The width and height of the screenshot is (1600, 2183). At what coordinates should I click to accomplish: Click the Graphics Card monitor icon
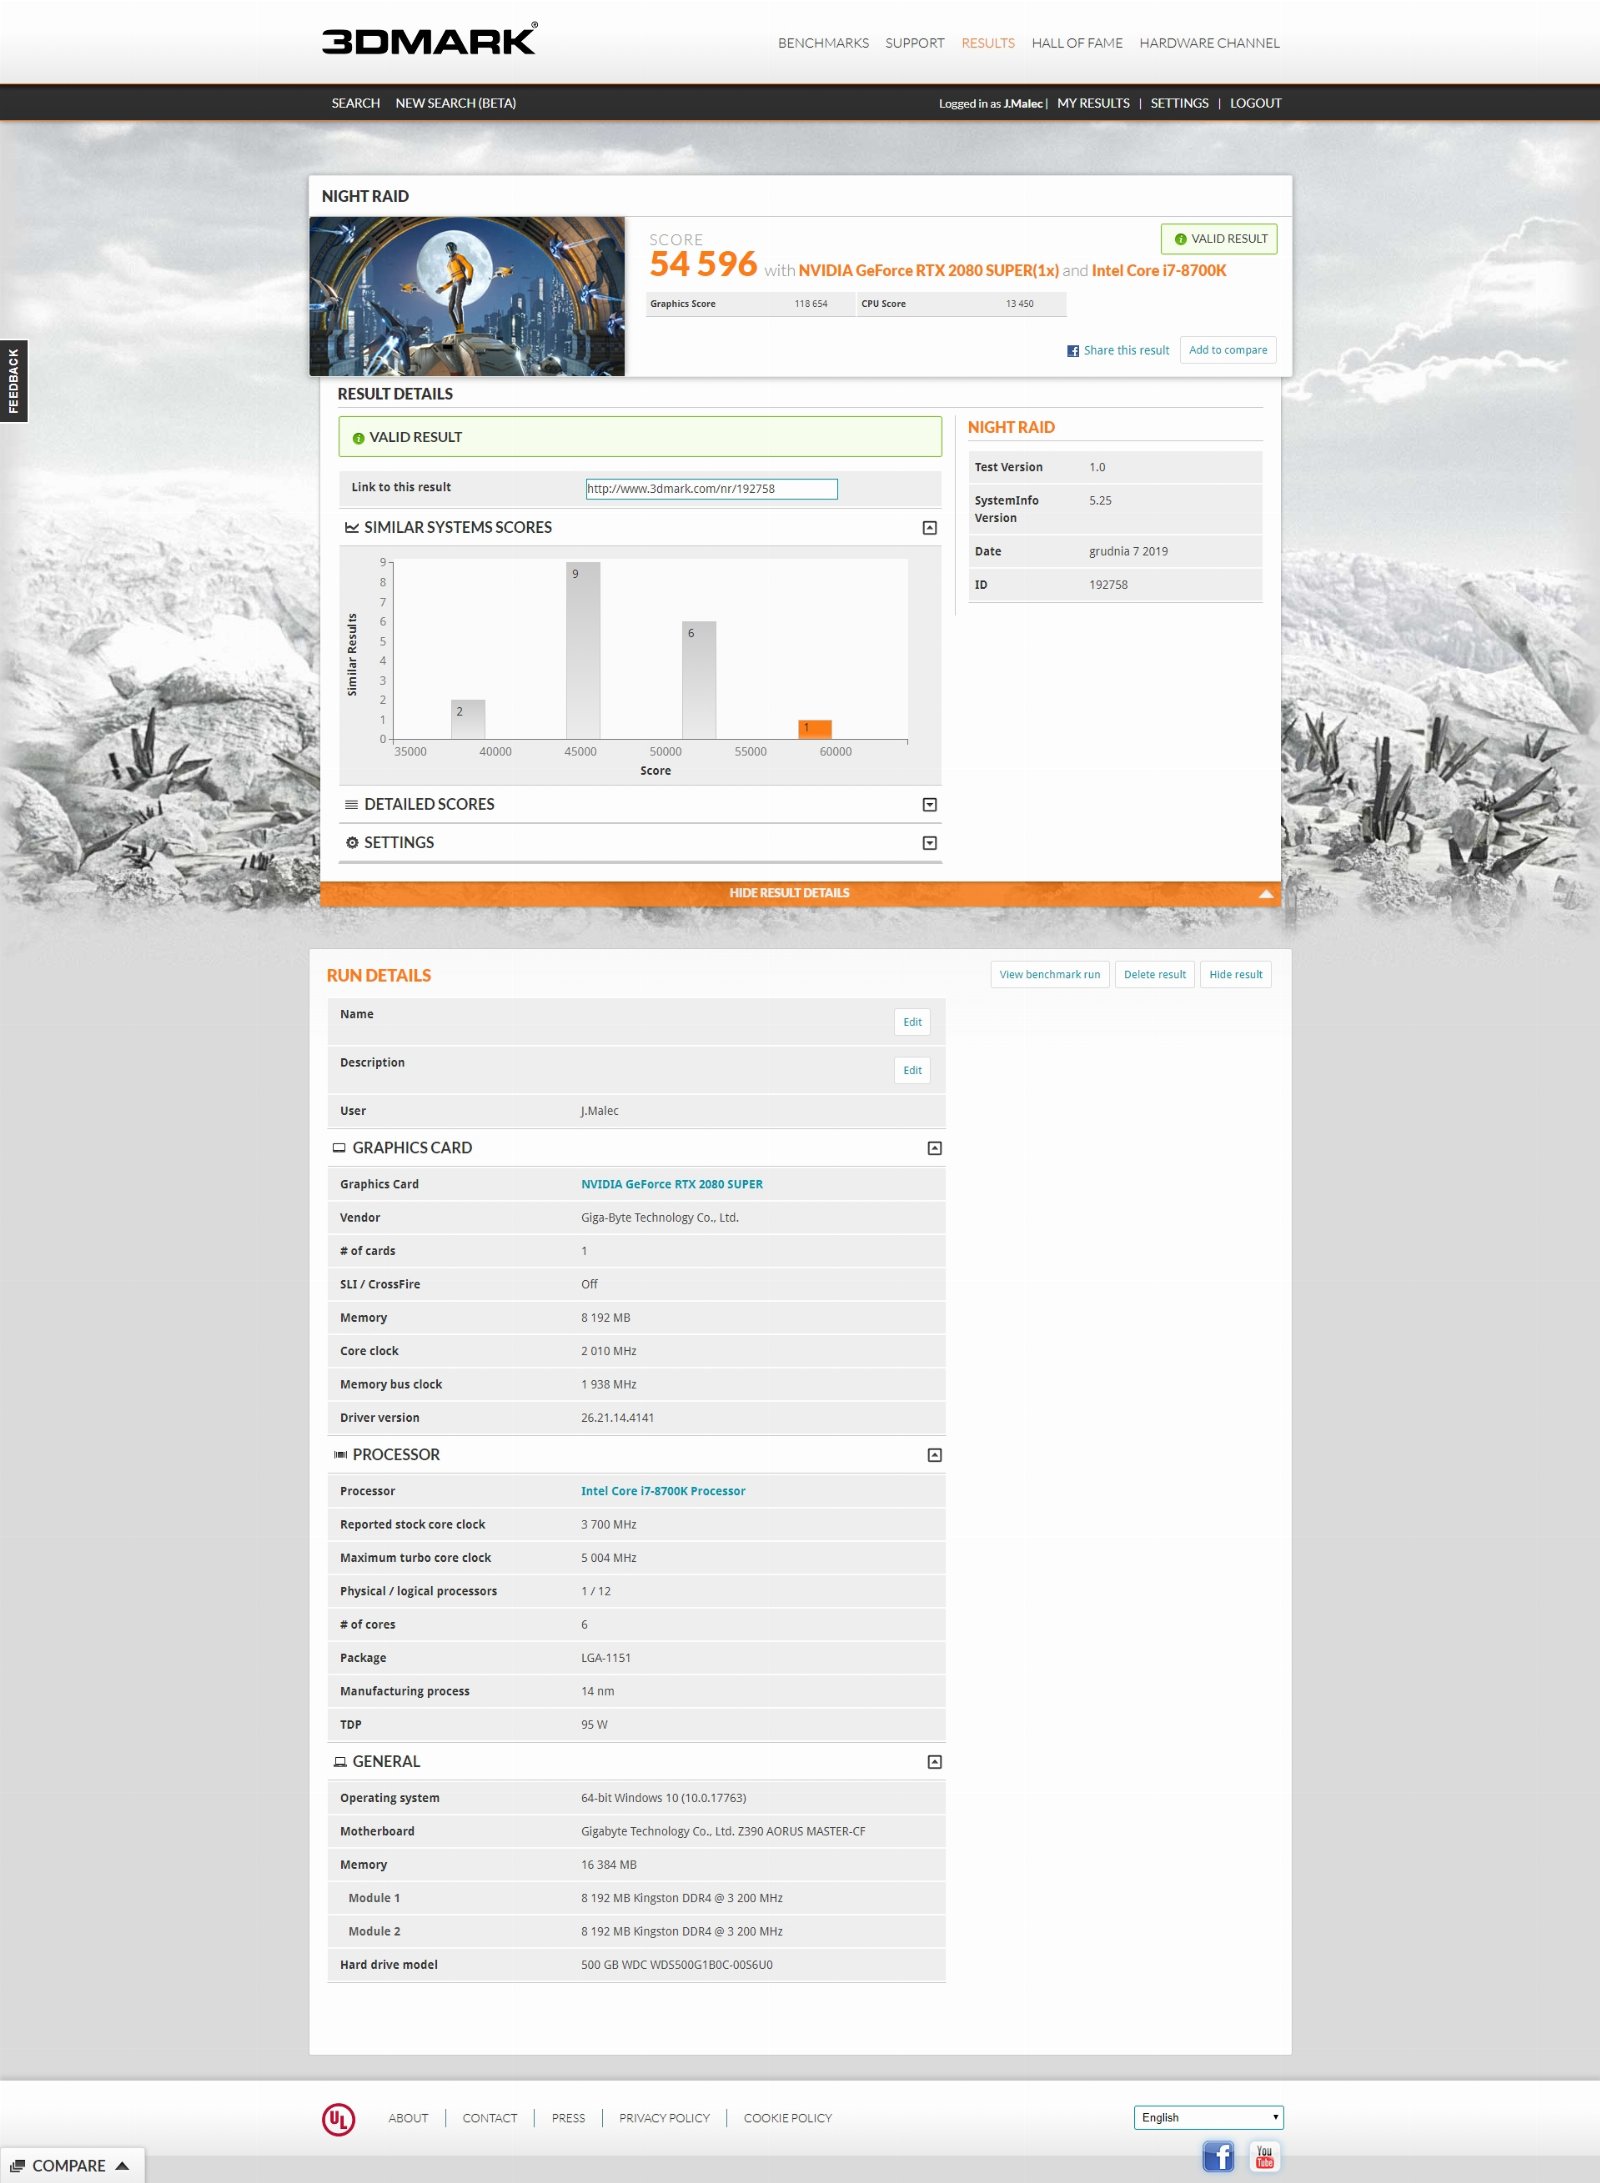(x=339, y=1148)
